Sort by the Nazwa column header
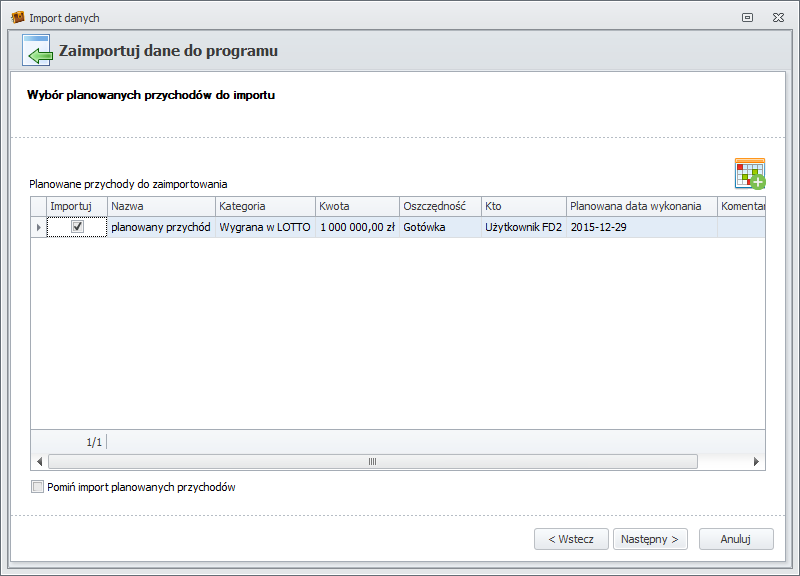The height and width of the screenshot is (576, 800). (x=160, y=206)
